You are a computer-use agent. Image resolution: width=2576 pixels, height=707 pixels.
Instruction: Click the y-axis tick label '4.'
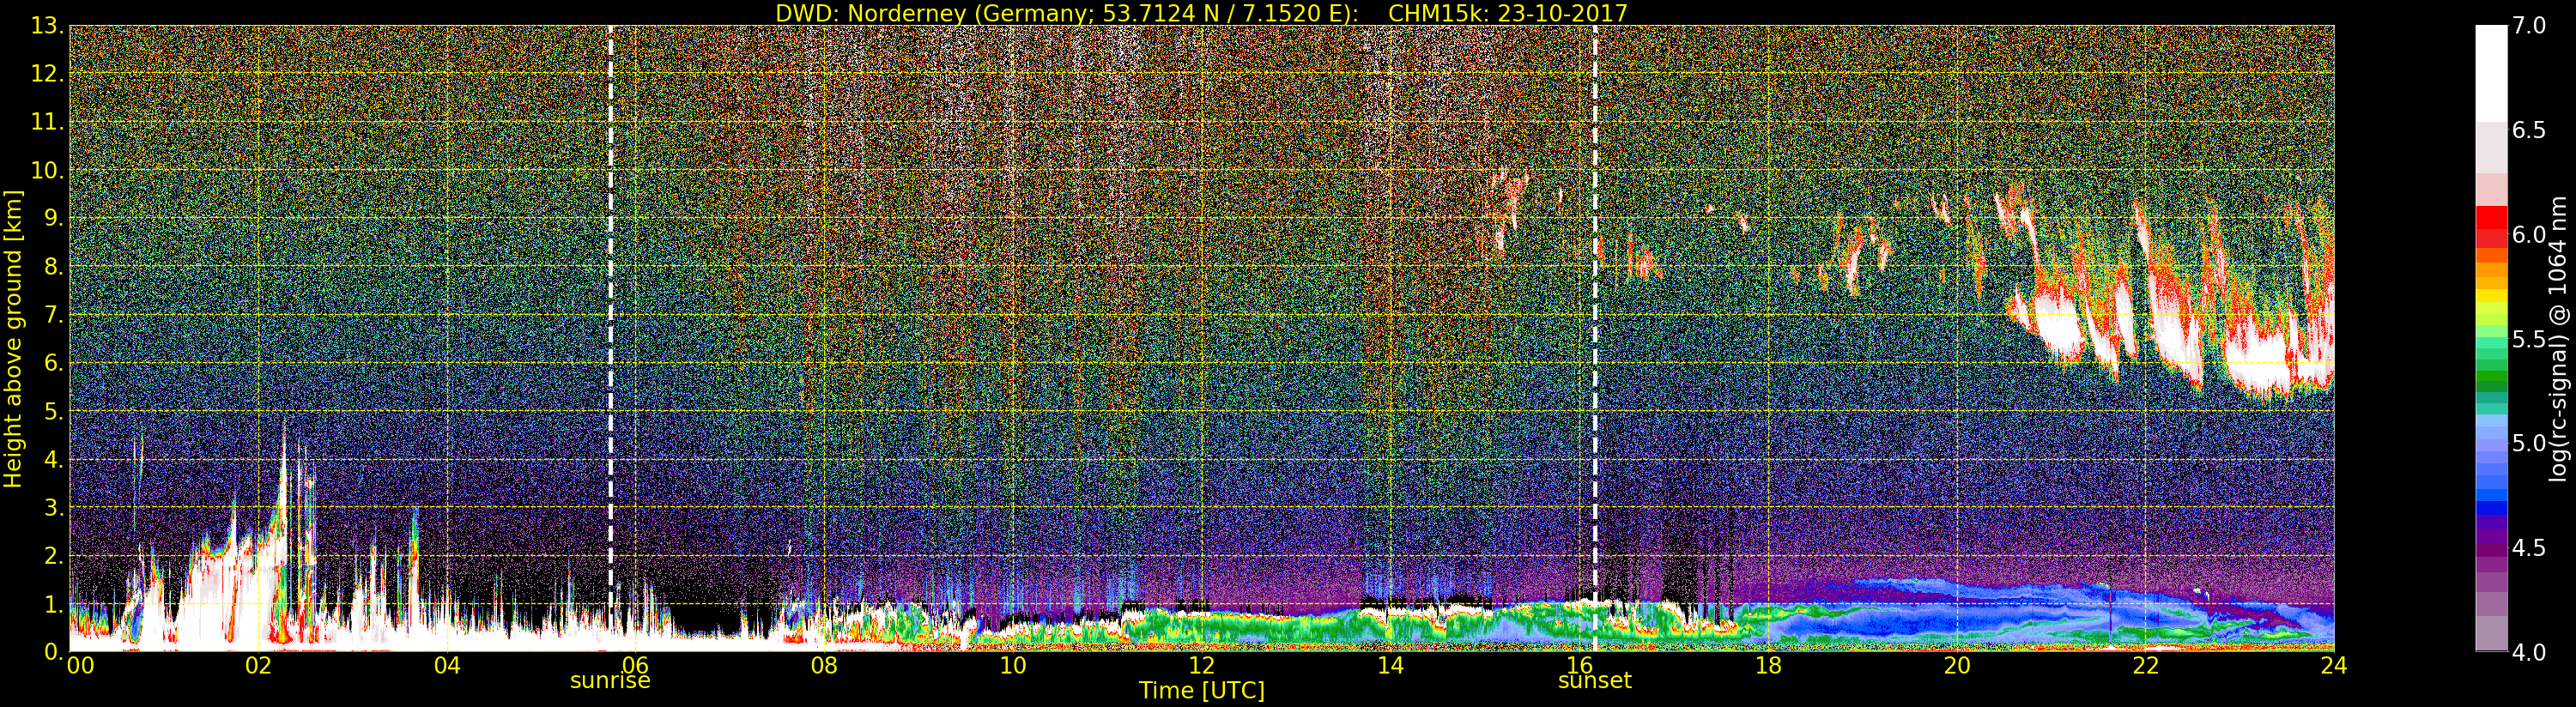pyautogui.click(x=53, y=460)
